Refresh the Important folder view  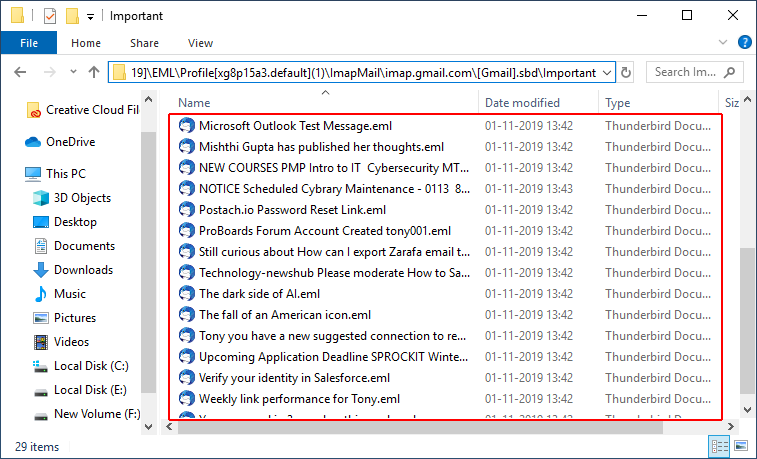[x=626, y=73]
